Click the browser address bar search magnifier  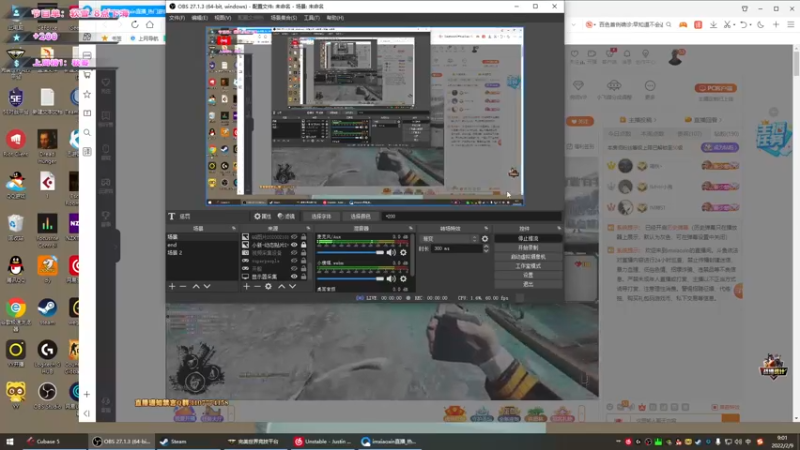click(668, 24)
